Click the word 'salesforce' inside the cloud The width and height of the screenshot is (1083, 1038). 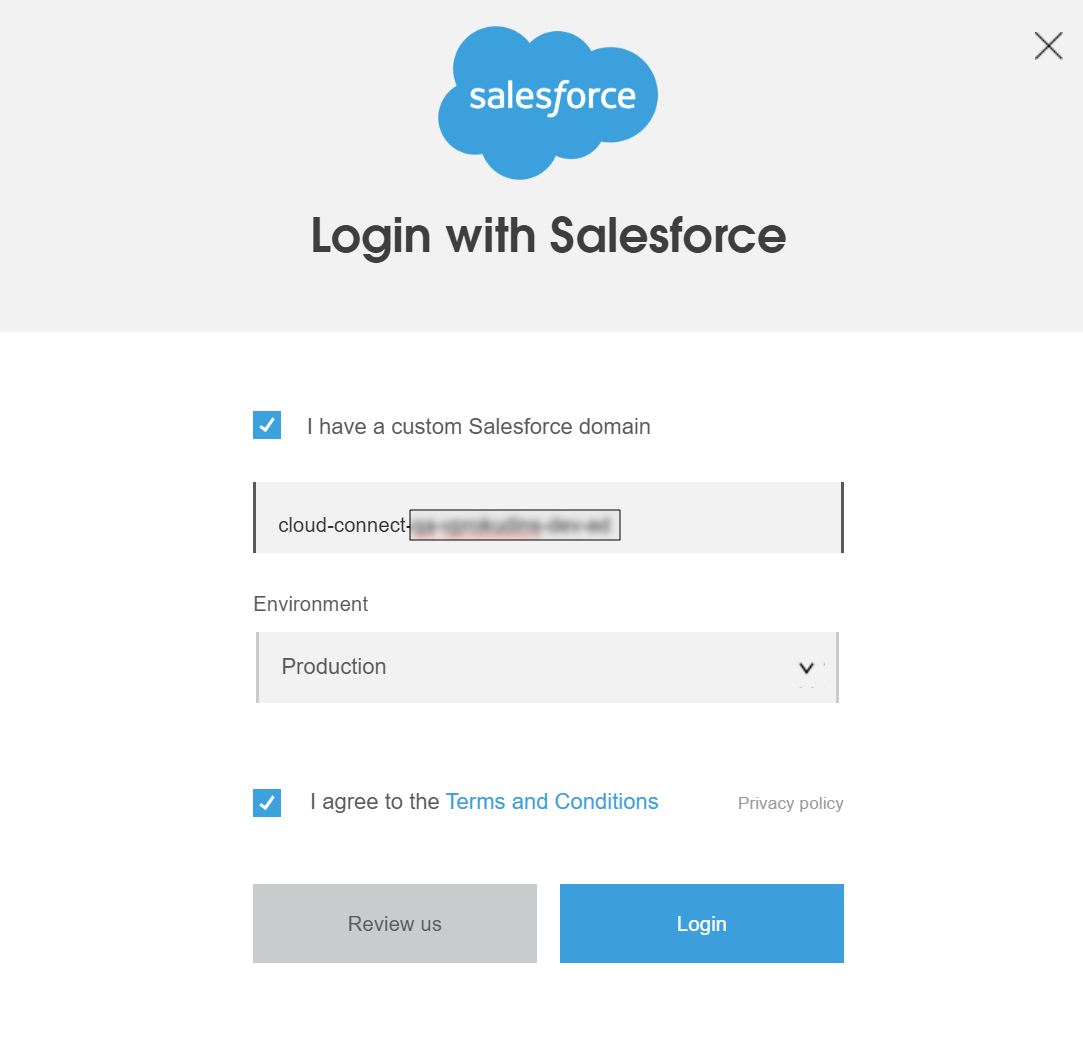tap(552, 97)
